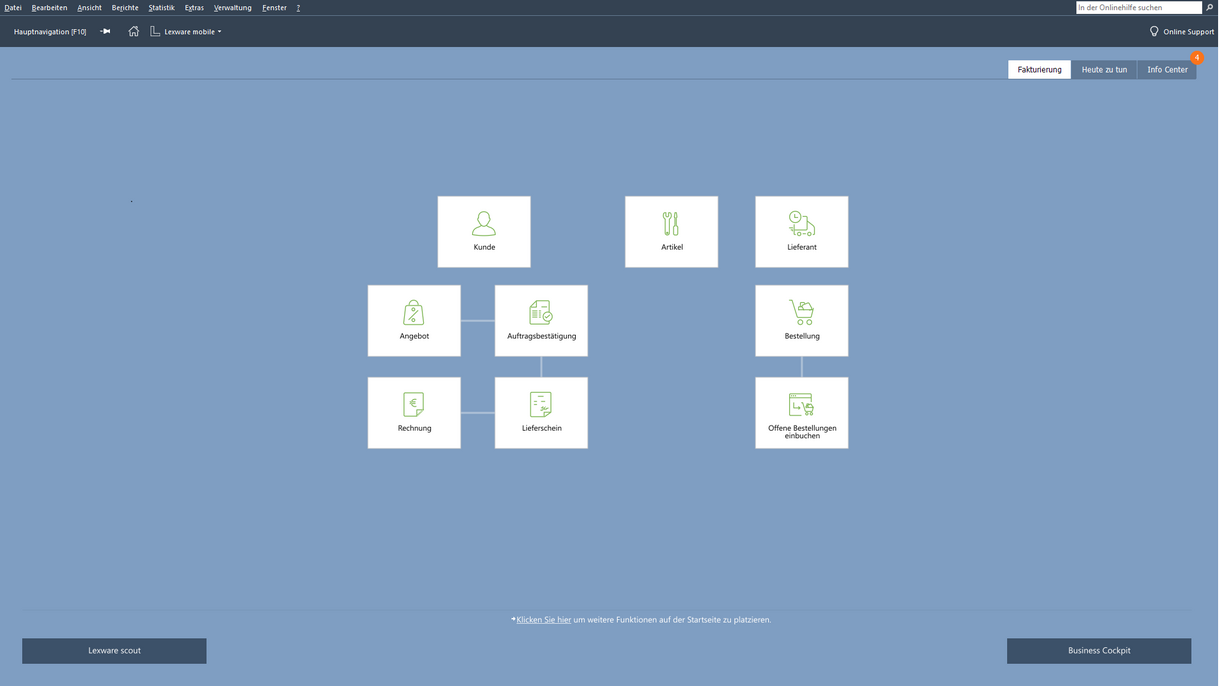
Task: Switch to the Heute zu tun tab
Action: (x=1104, y=69)
